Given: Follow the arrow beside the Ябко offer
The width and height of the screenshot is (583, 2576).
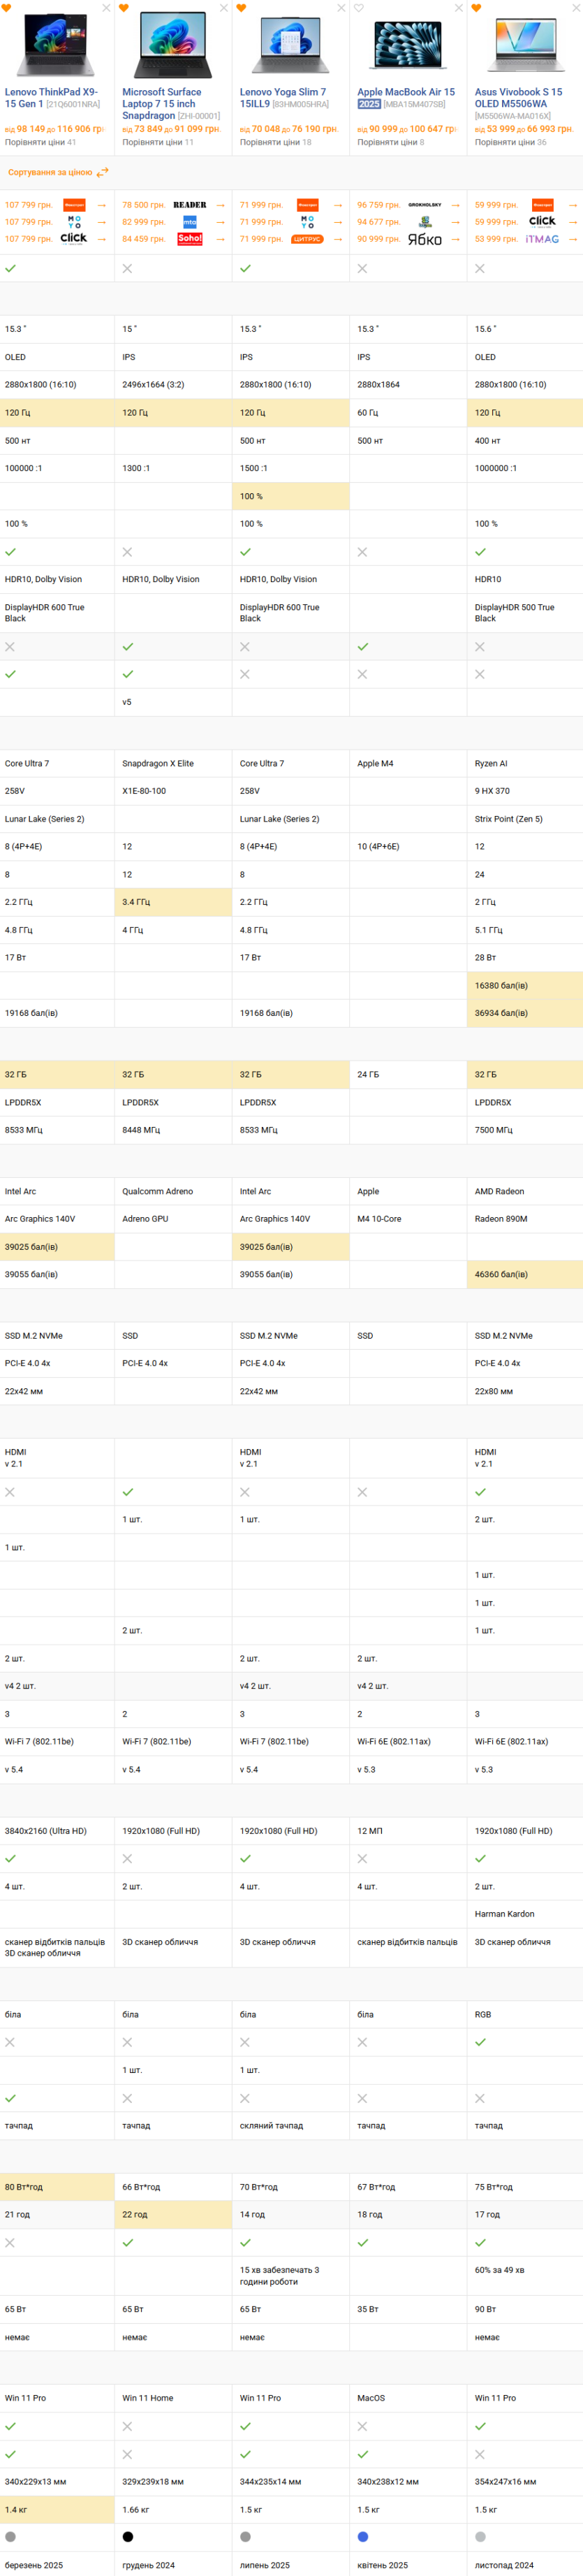Looking at the screenshot, I should [x=455, y=239].
